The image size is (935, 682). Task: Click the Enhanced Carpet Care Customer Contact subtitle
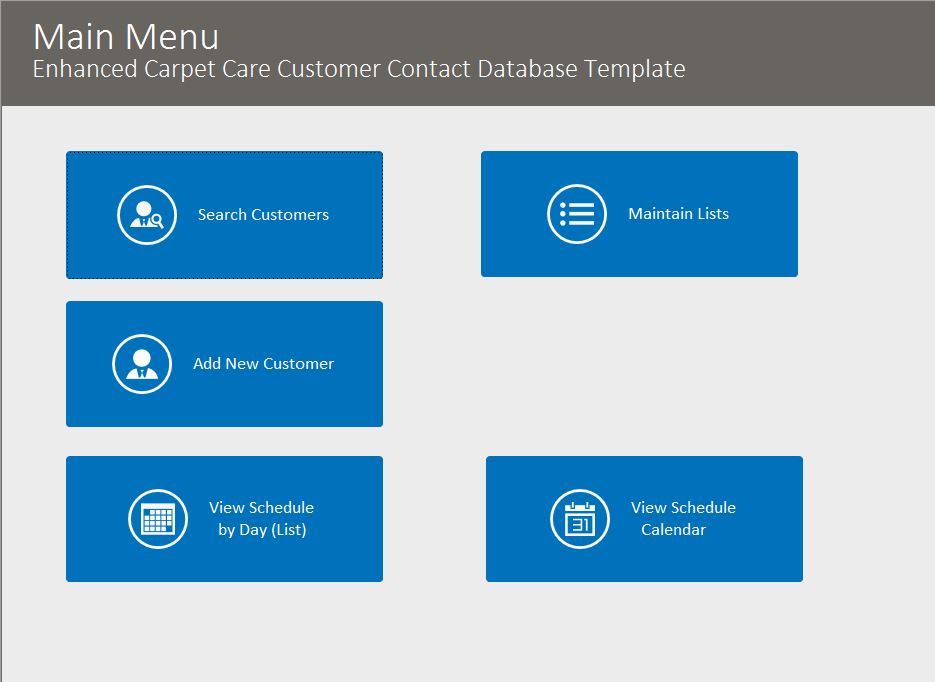359,69
